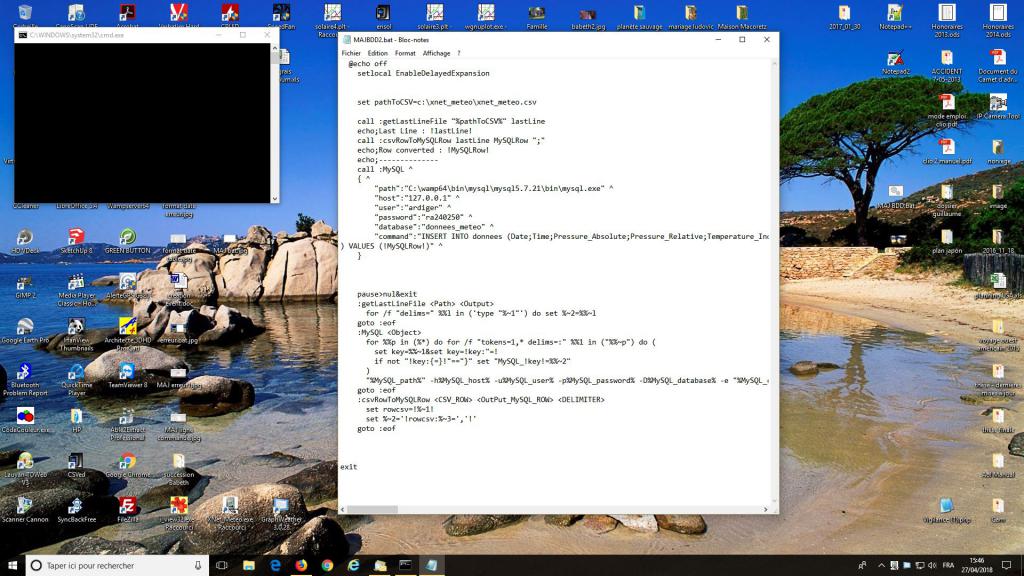Click FRA language indicator in taskbar

point(948,565)
